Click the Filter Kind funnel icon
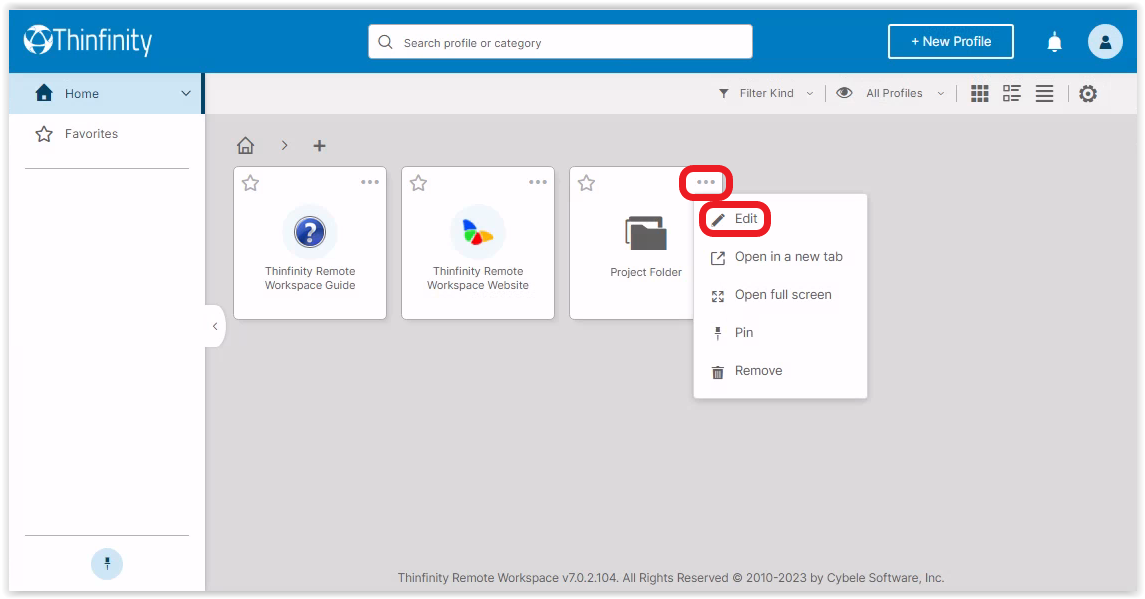Image resolution: width=1145 pixels, height=599 pixels. 724,94
